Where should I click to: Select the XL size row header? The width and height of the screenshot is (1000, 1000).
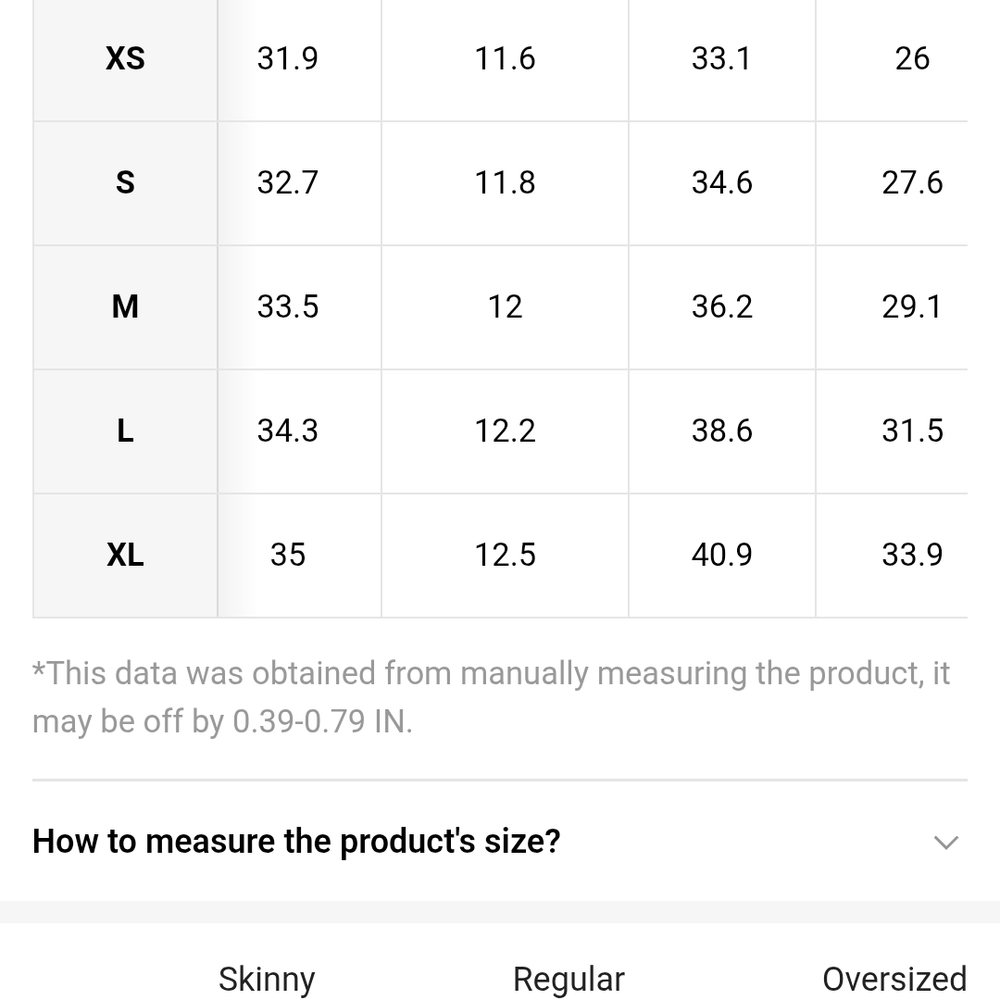pos(125,555)
